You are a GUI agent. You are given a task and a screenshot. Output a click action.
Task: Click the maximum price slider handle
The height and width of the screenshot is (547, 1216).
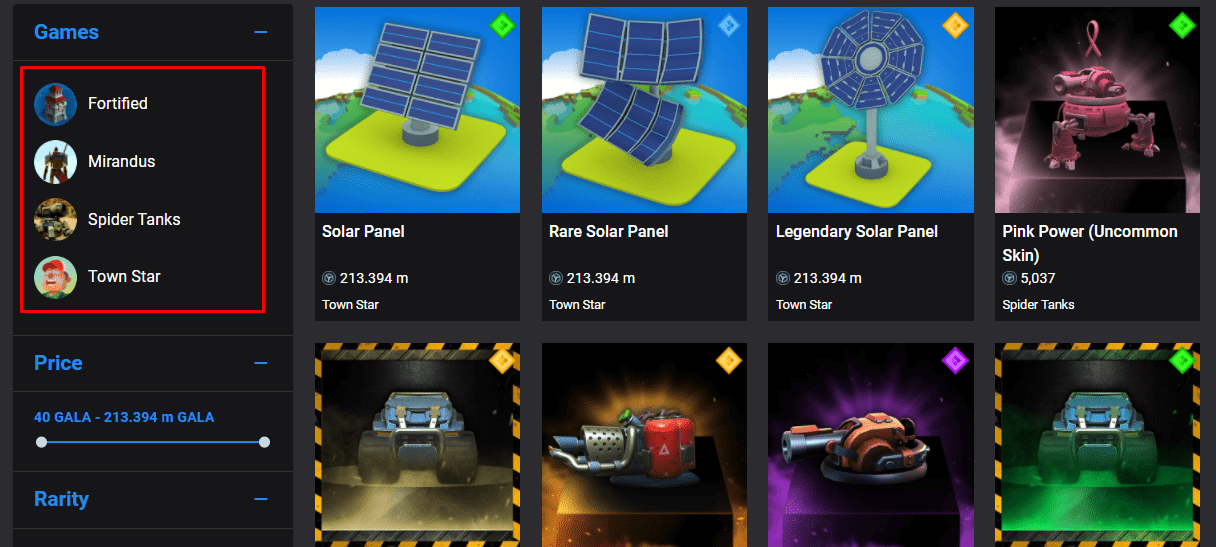tap(264, 441)
